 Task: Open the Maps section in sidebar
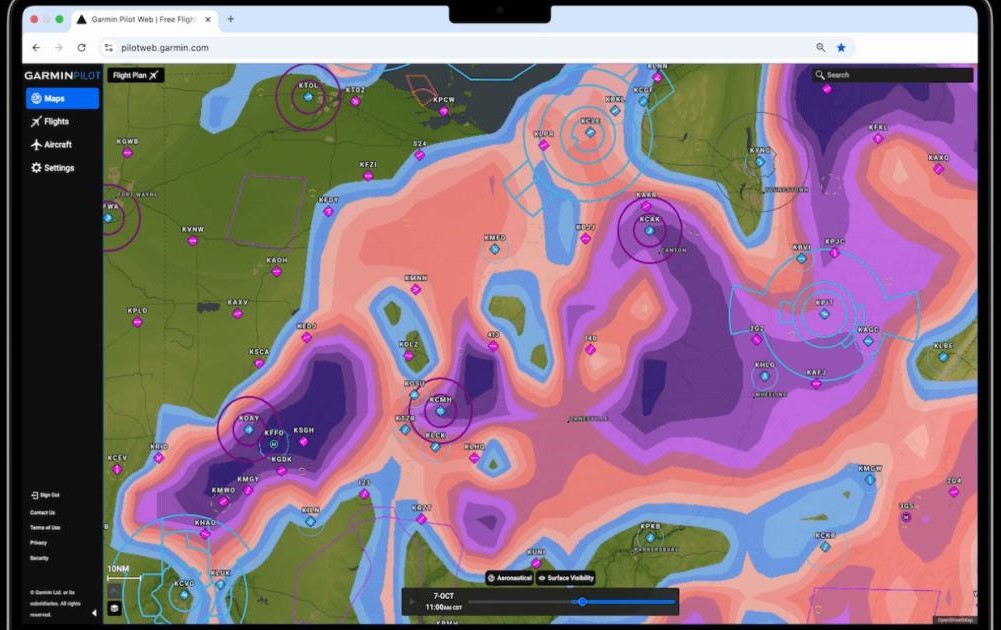(62, 98)
